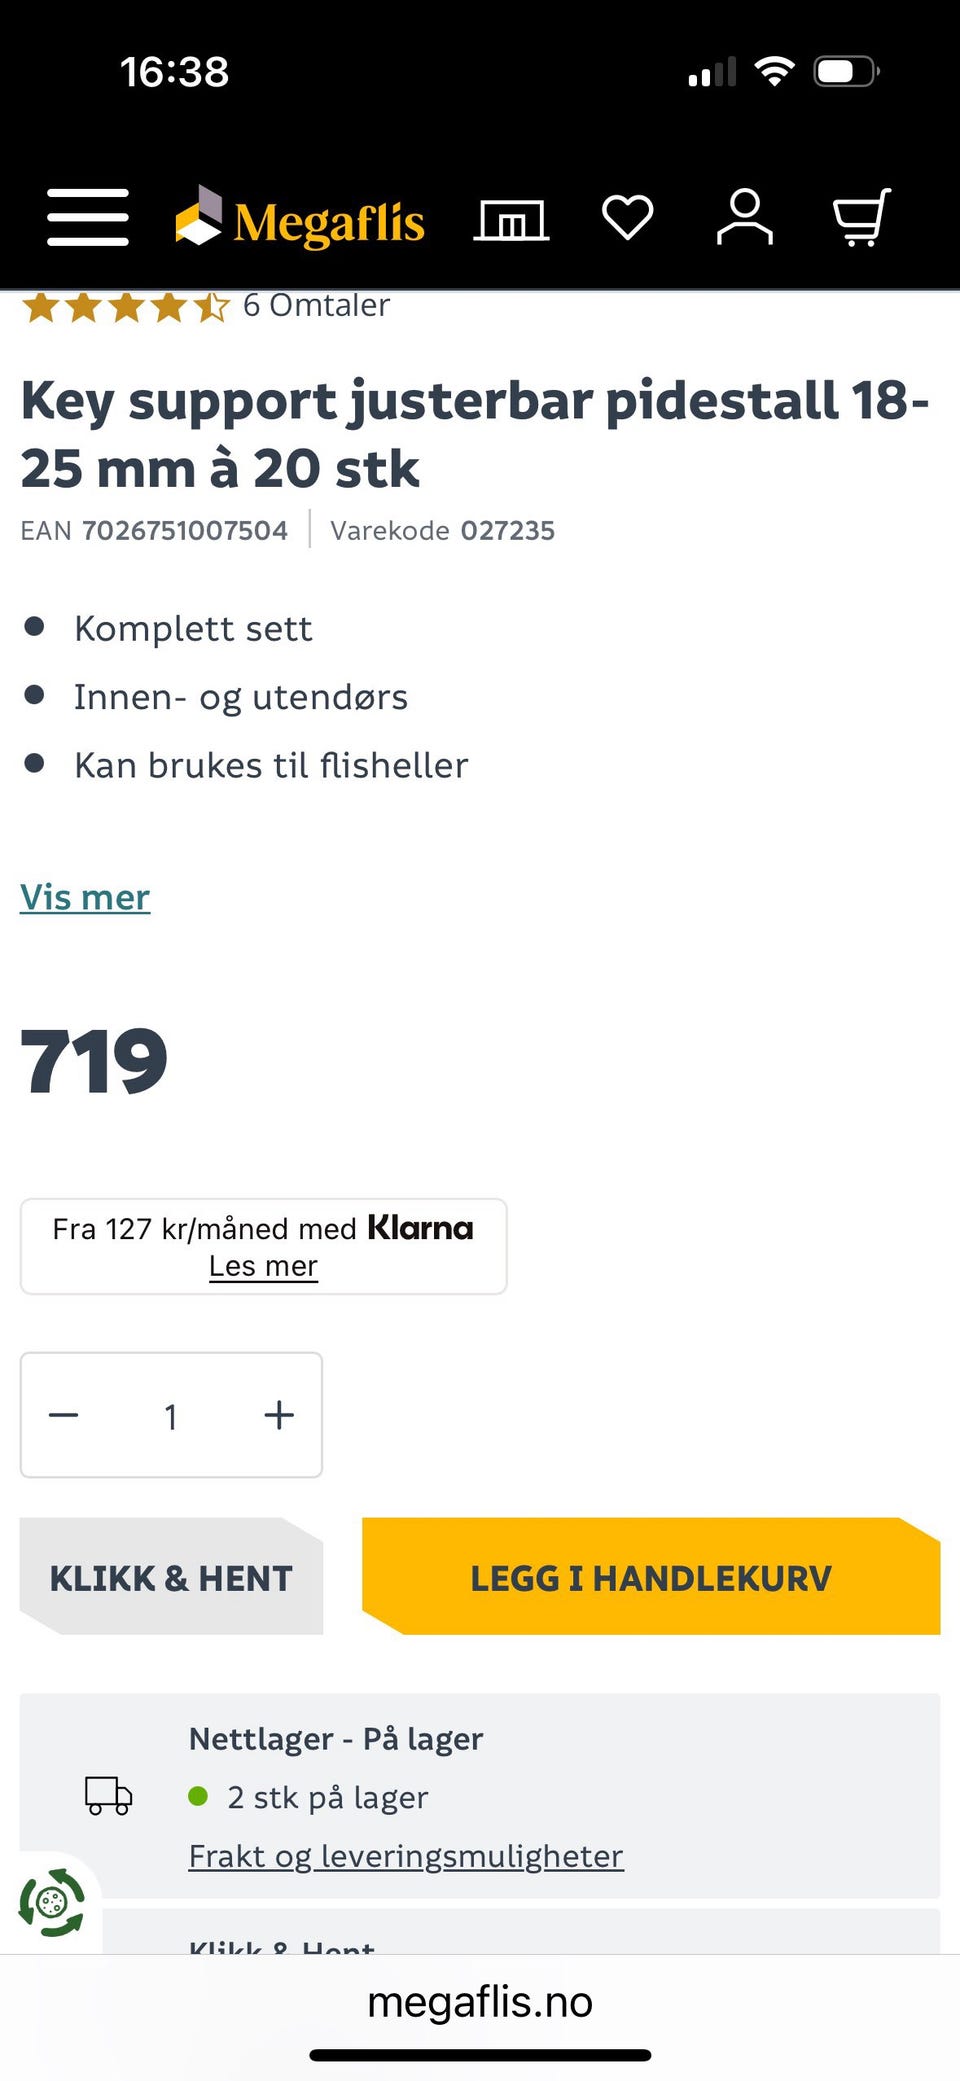The width and height of the screenshot is (960, 2081).
Task: Open the hamburger navigation menu
Action: pyautogui.click(x=88, y=217)
